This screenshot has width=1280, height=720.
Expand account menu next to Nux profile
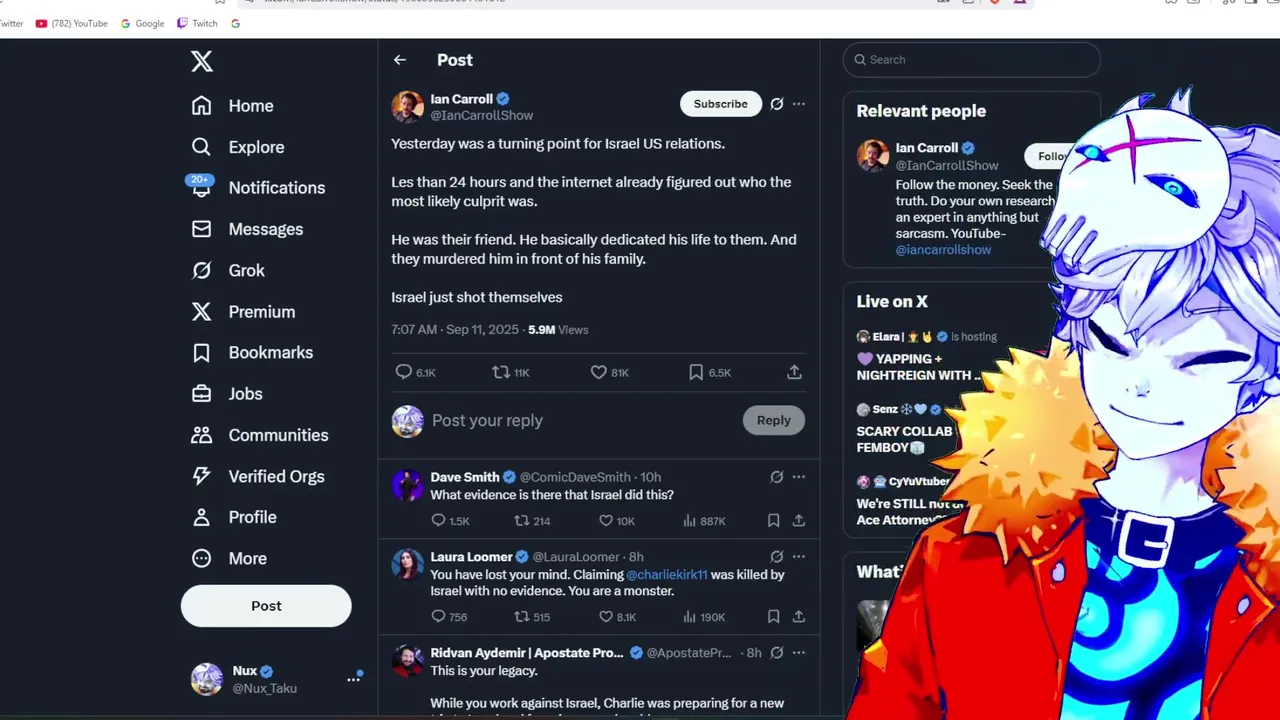coord(353,679)
